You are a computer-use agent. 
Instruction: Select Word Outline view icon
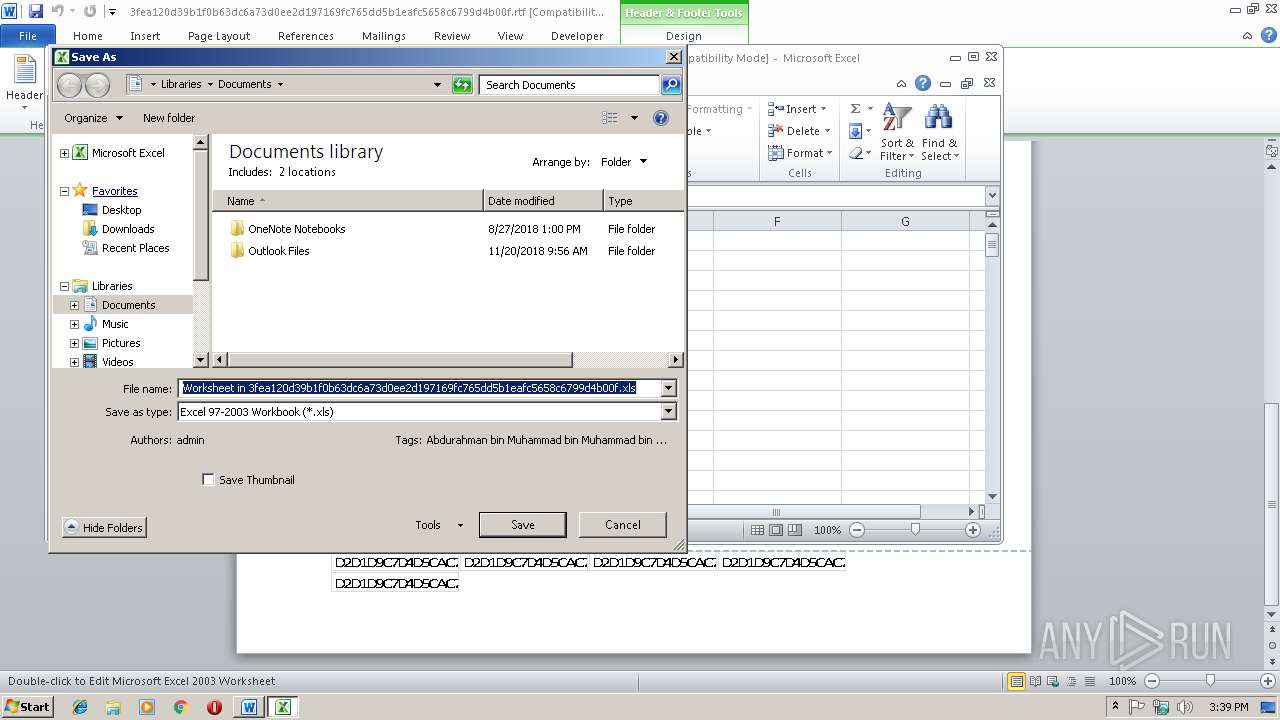pyautogui.click(x=1071, y=681)
